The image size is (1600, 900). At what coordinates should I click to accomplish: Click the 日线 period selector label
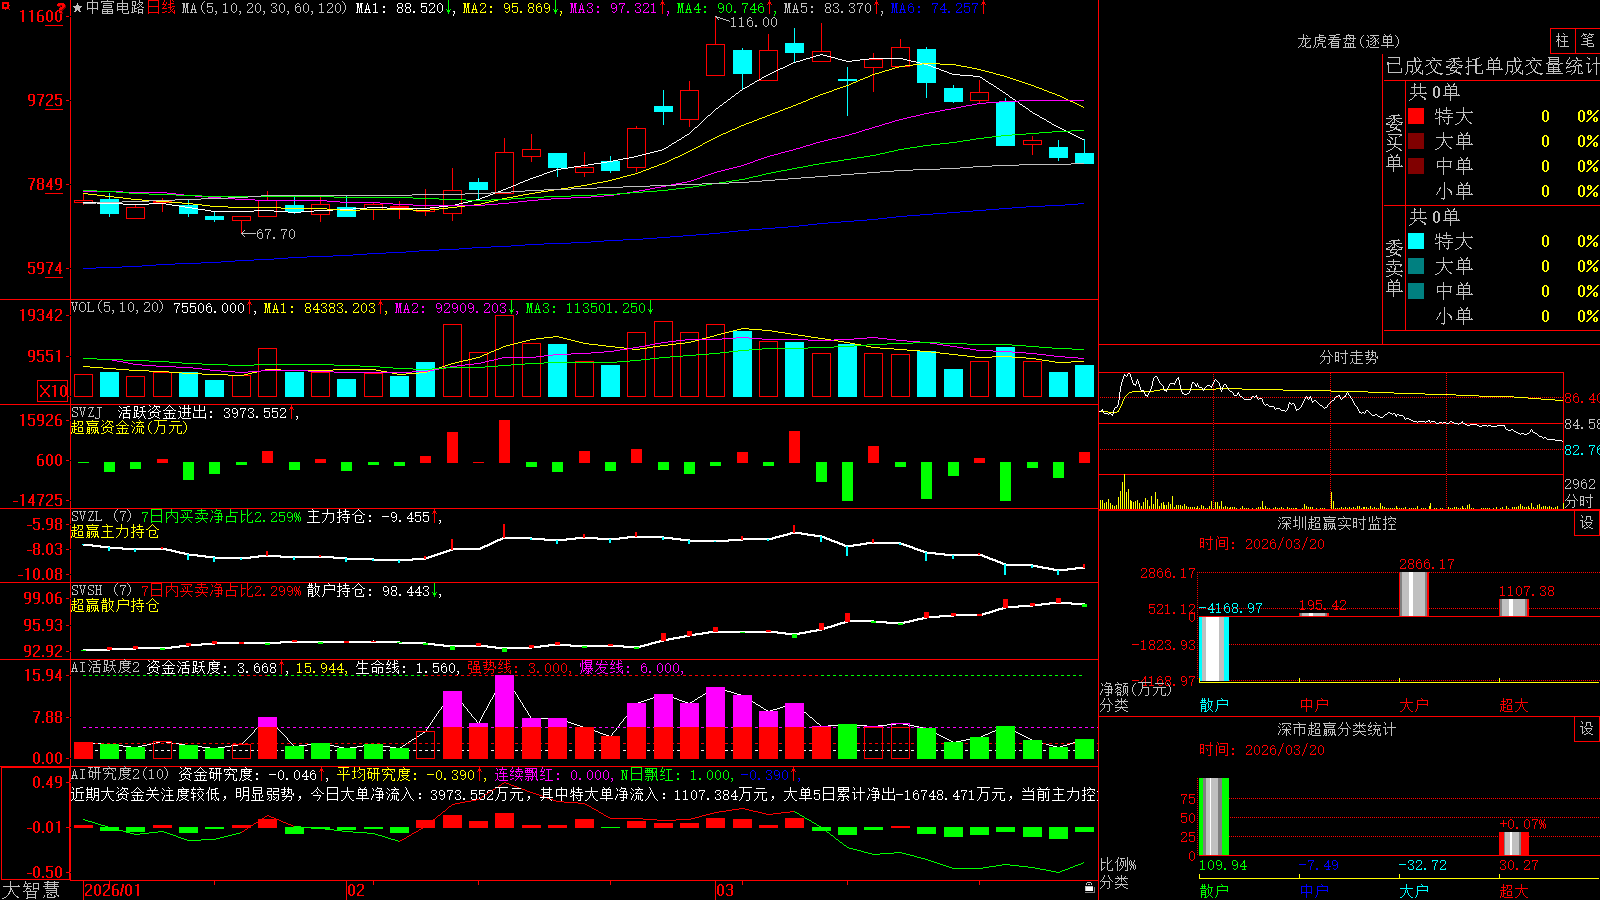[161, 8]
